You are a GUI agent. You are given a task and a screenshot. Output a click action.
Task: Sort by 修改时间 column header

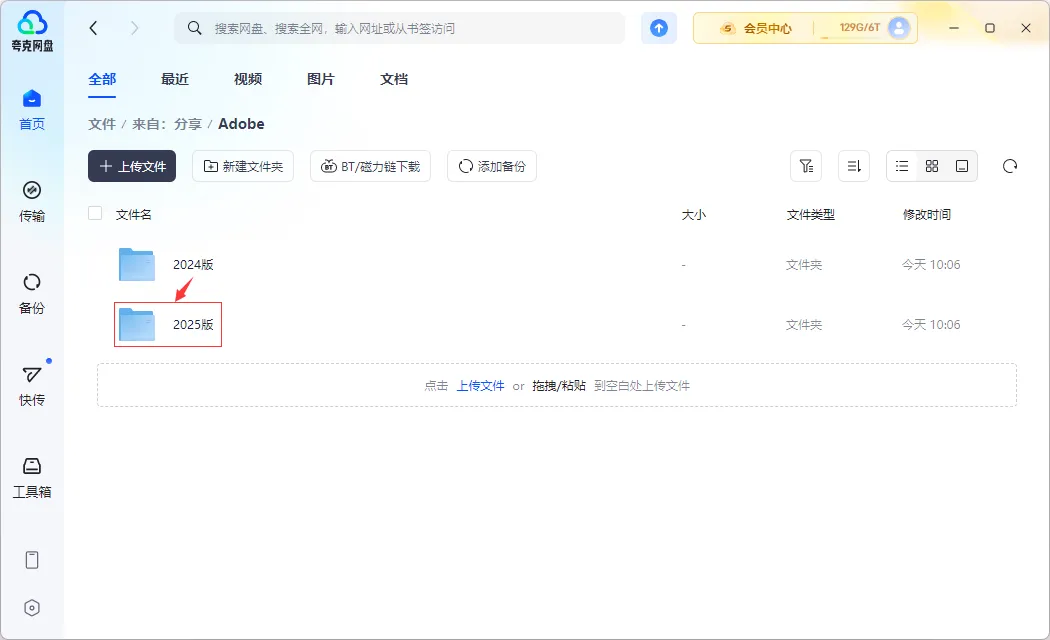(927, 214)
